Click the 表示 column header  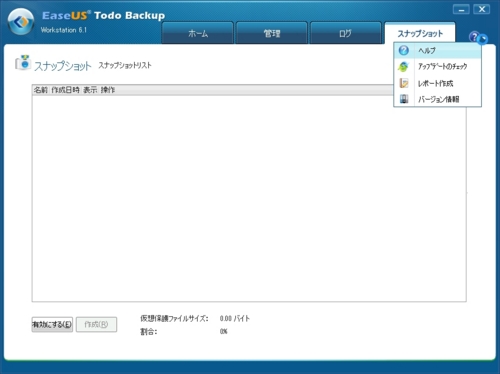tap(90, 90)
